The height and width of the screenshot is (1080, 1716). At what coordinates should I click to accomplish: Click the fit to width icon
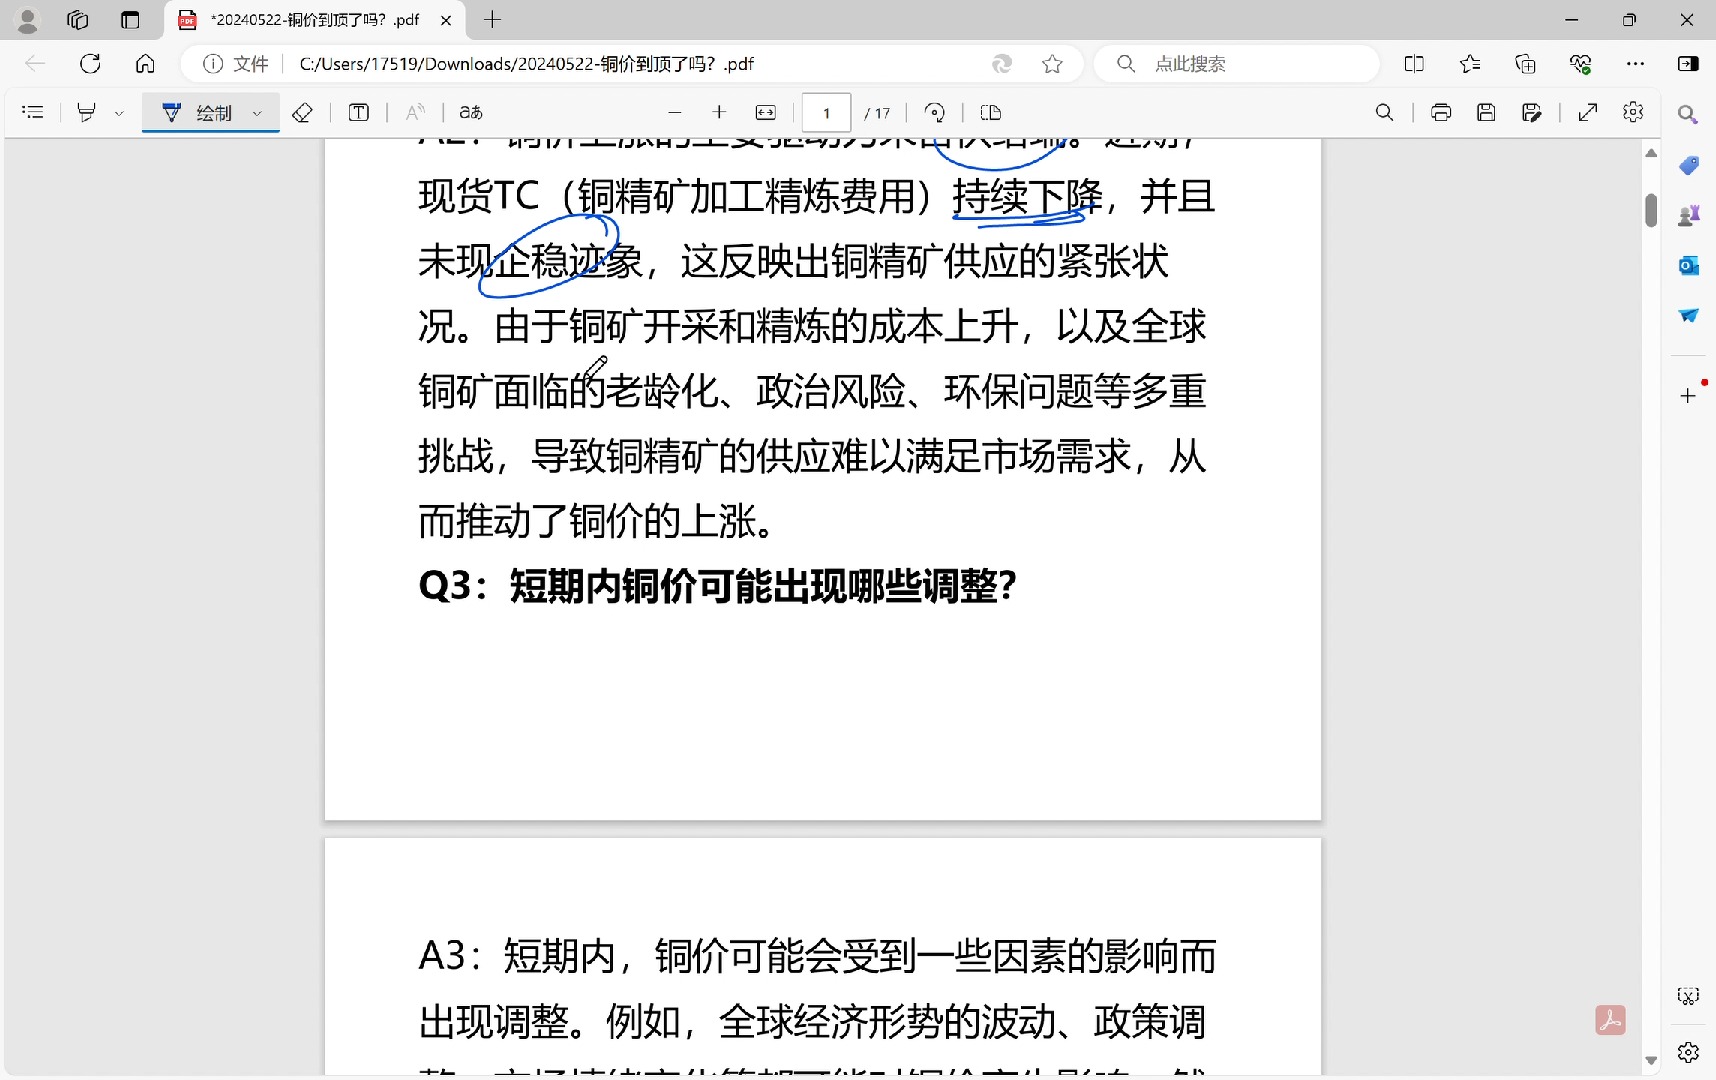[x=766, y=112]
